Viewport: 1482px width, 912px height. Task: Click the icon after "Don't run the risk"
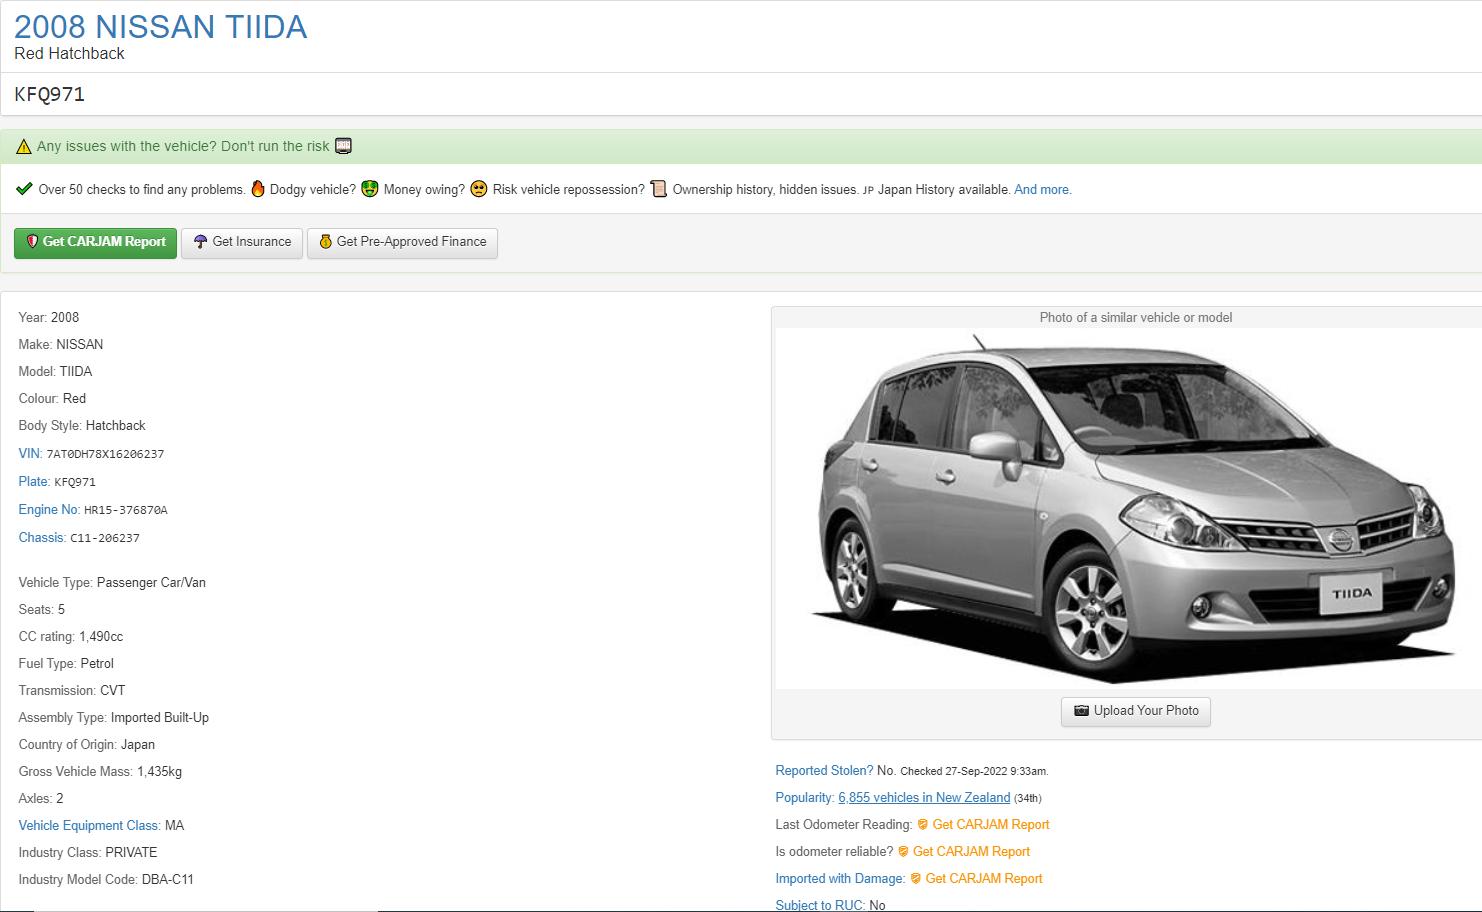click(x=343, y=146)
